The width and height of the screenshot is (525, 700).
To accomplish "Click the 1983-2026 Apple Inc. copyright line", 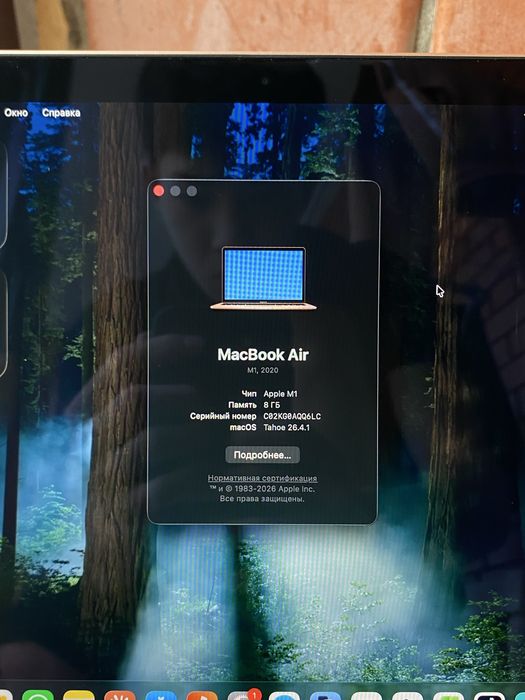I will point(262,489).
